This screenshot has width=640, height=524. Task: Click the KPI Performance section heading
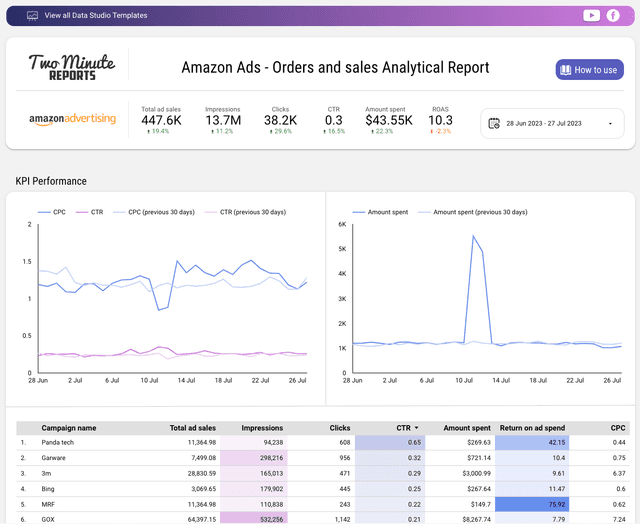coord(51,181)
